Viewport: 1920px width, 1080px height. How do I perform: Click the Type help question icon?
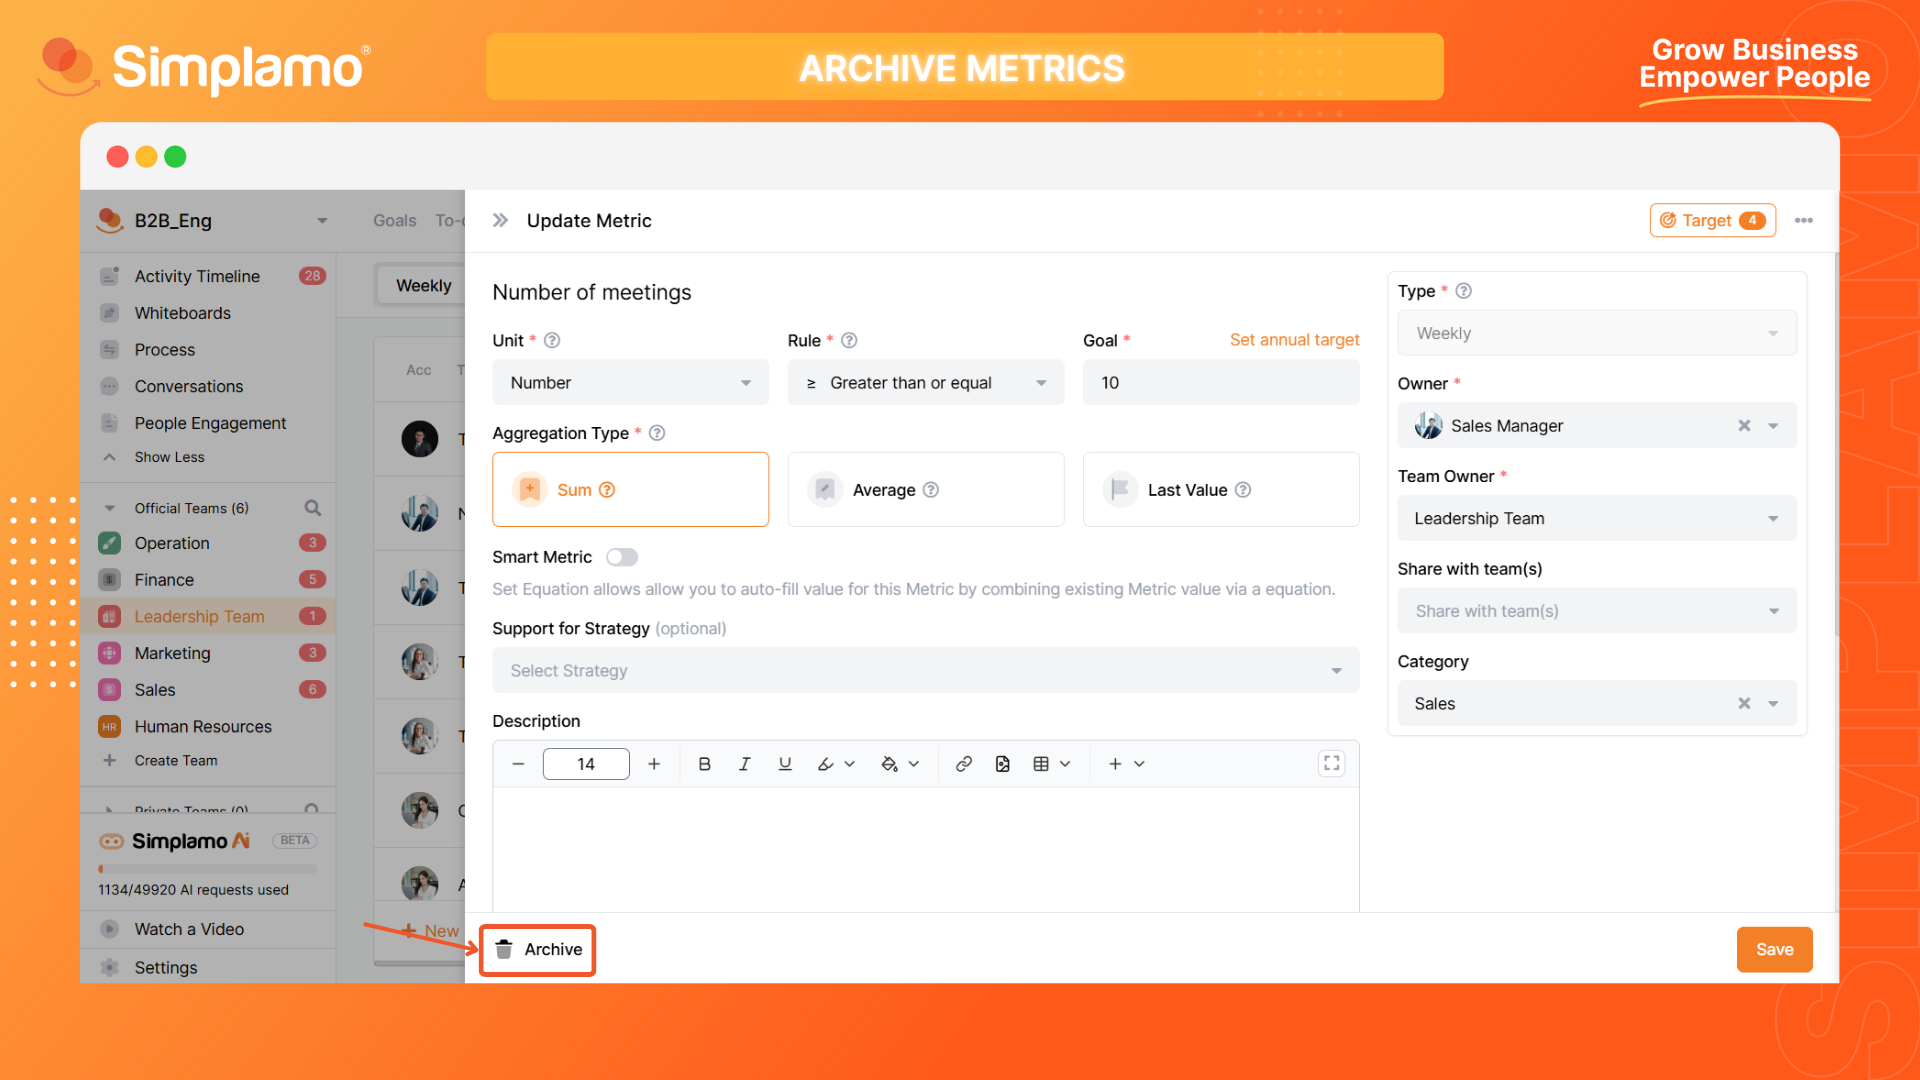(x=1463, y=291)
